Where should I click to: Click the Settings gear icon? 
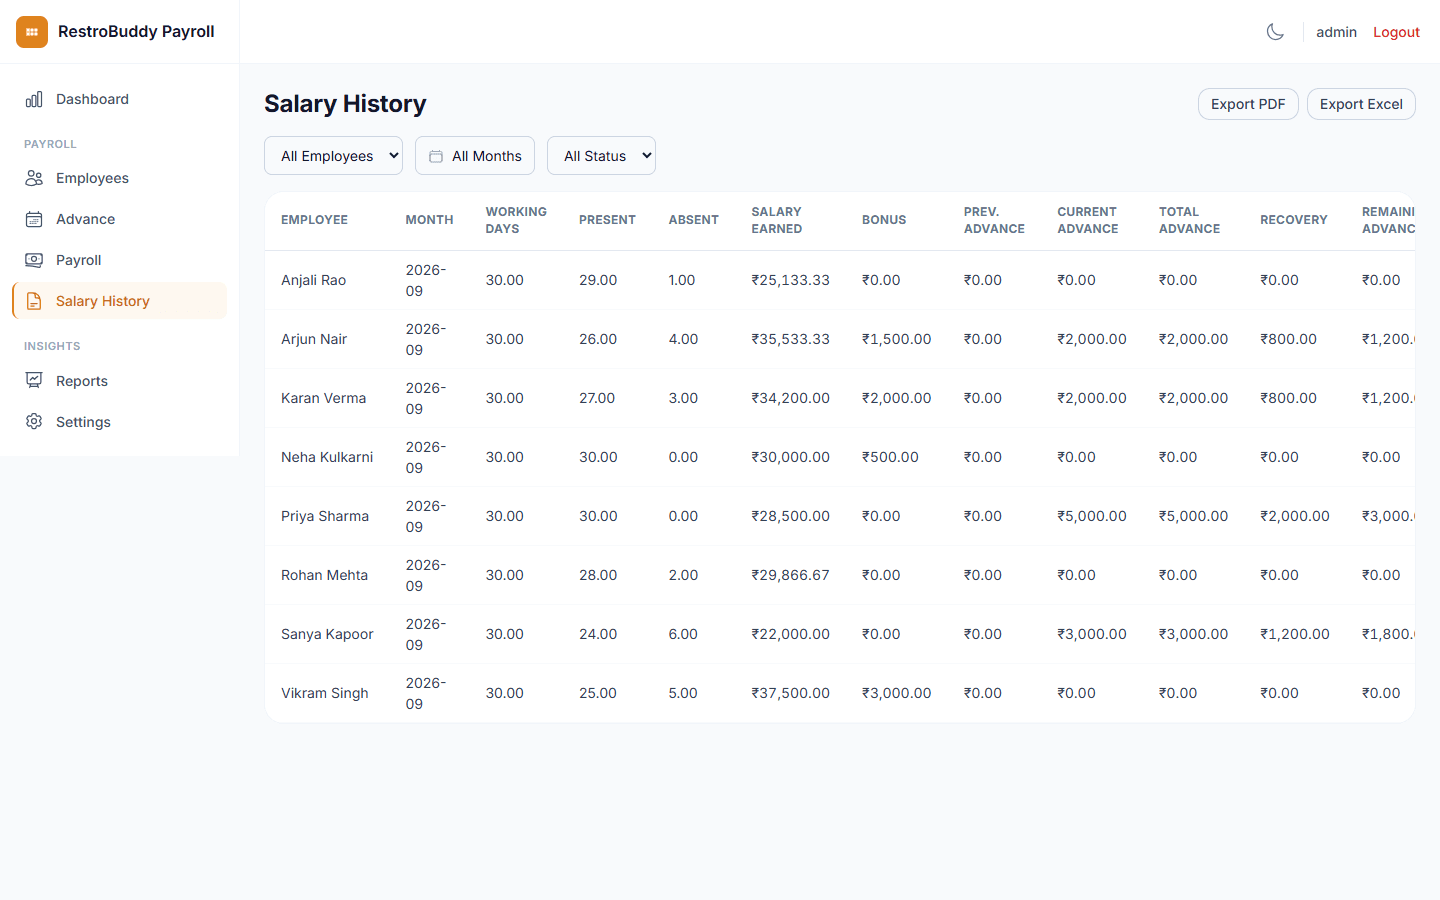(x=34, y=422)
